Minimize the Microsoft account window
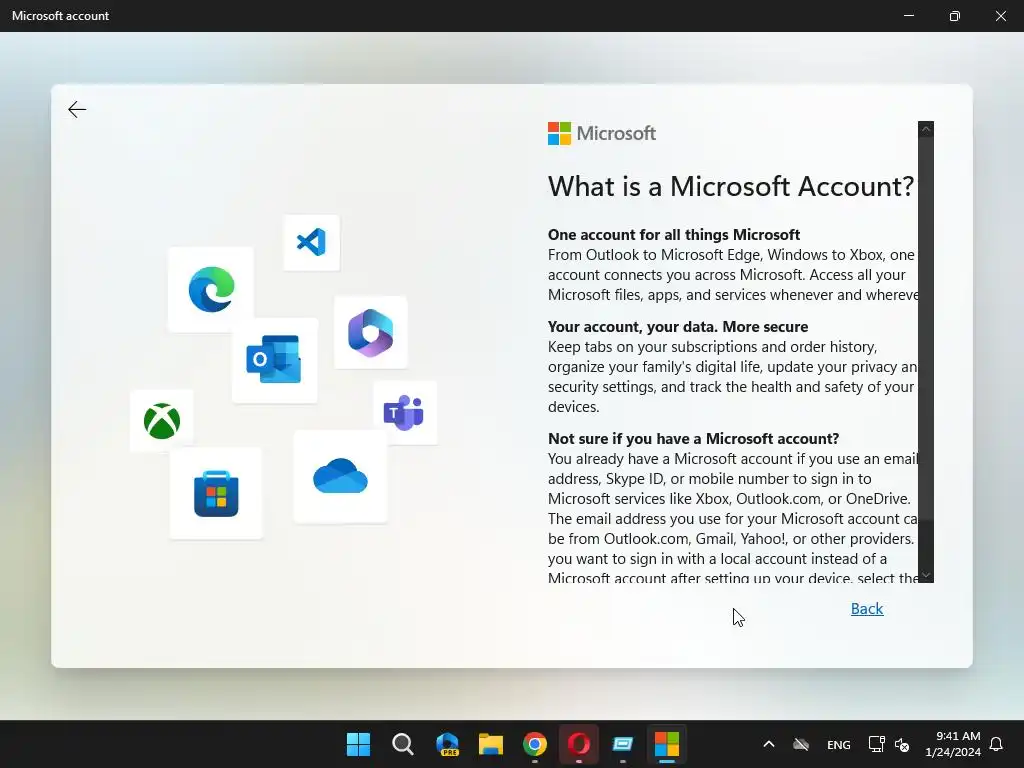The width and height of the screenshot is (1024, 768). click(x=908, y=16)
